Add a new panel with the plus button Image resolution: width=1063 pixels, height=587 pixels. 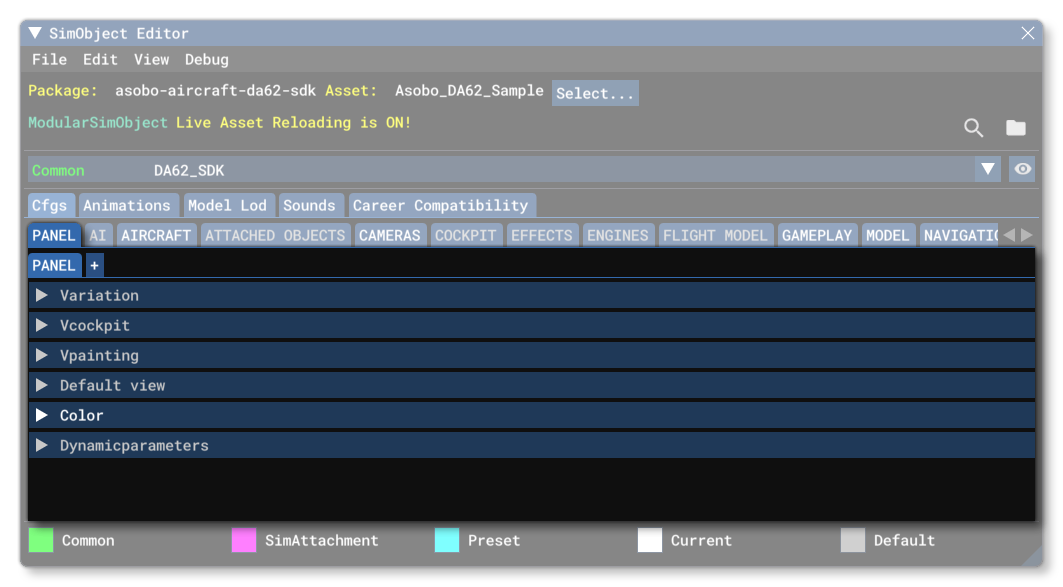(92, 264)
